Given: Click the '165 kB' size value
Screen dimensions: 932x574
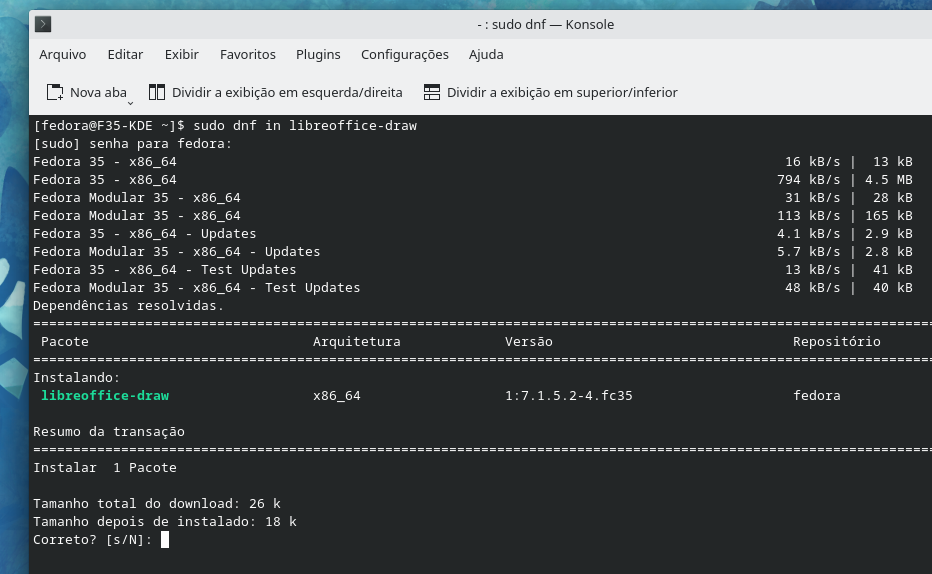Looking at the screenshot, I should 889,216.
